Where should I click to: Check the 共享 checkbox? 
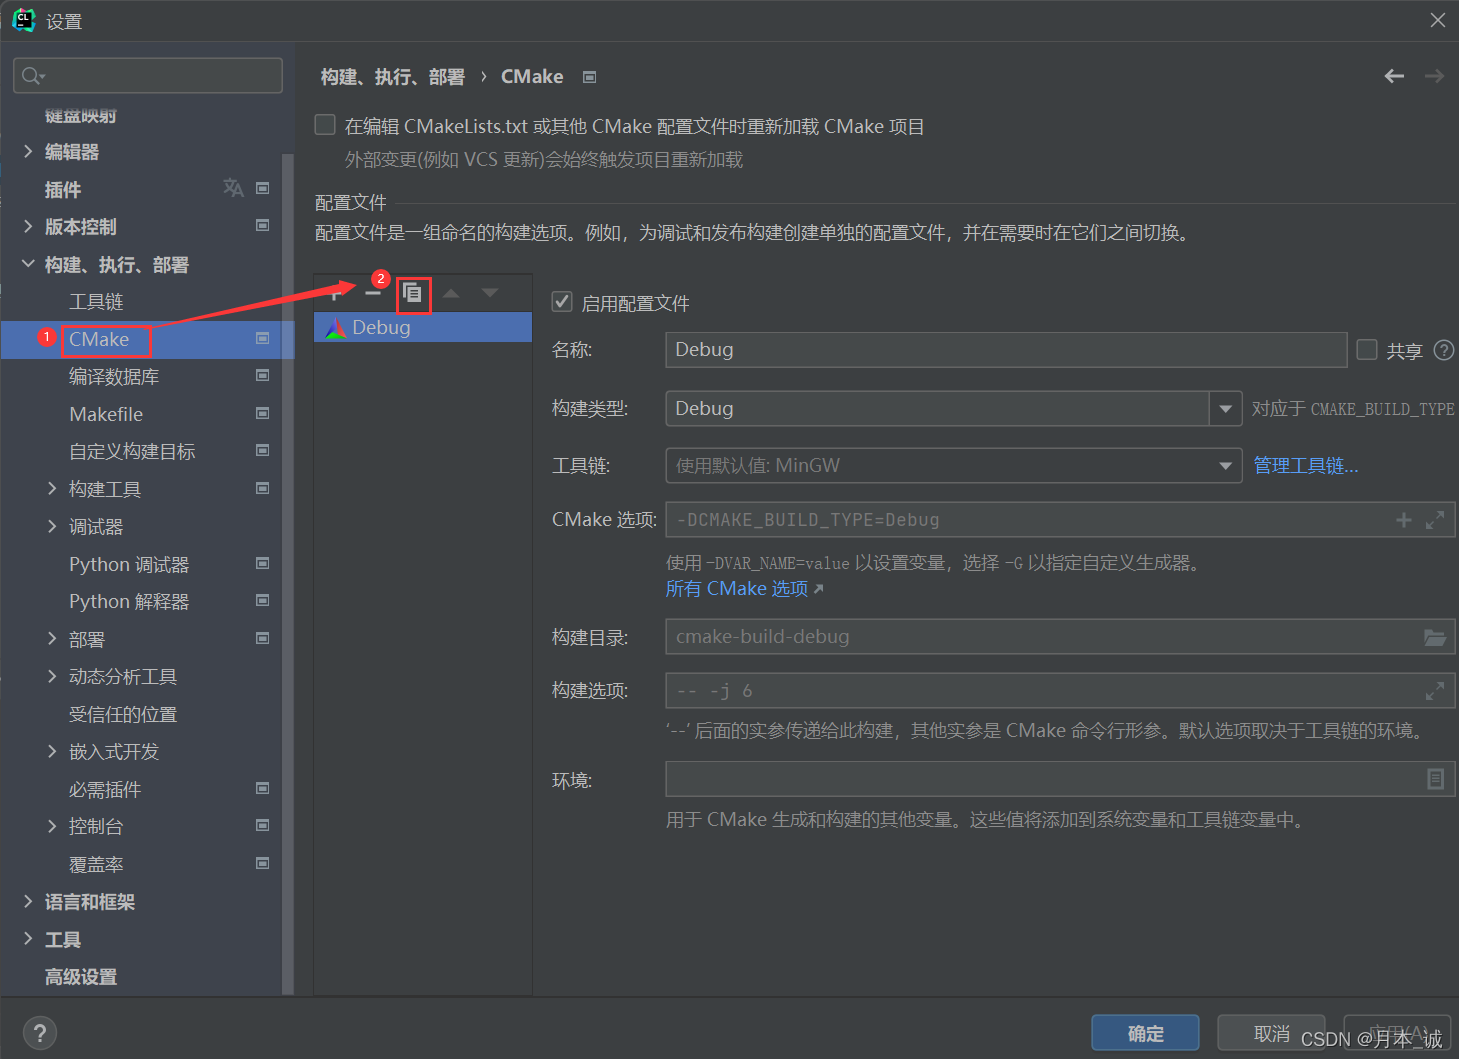(1366, 349)
